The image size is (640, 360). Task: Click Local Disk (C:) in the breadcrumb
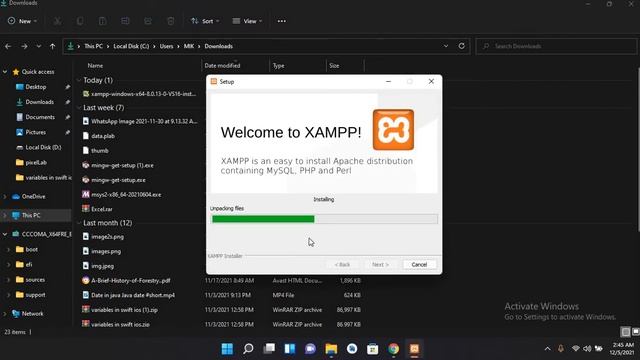pos(131,46)
